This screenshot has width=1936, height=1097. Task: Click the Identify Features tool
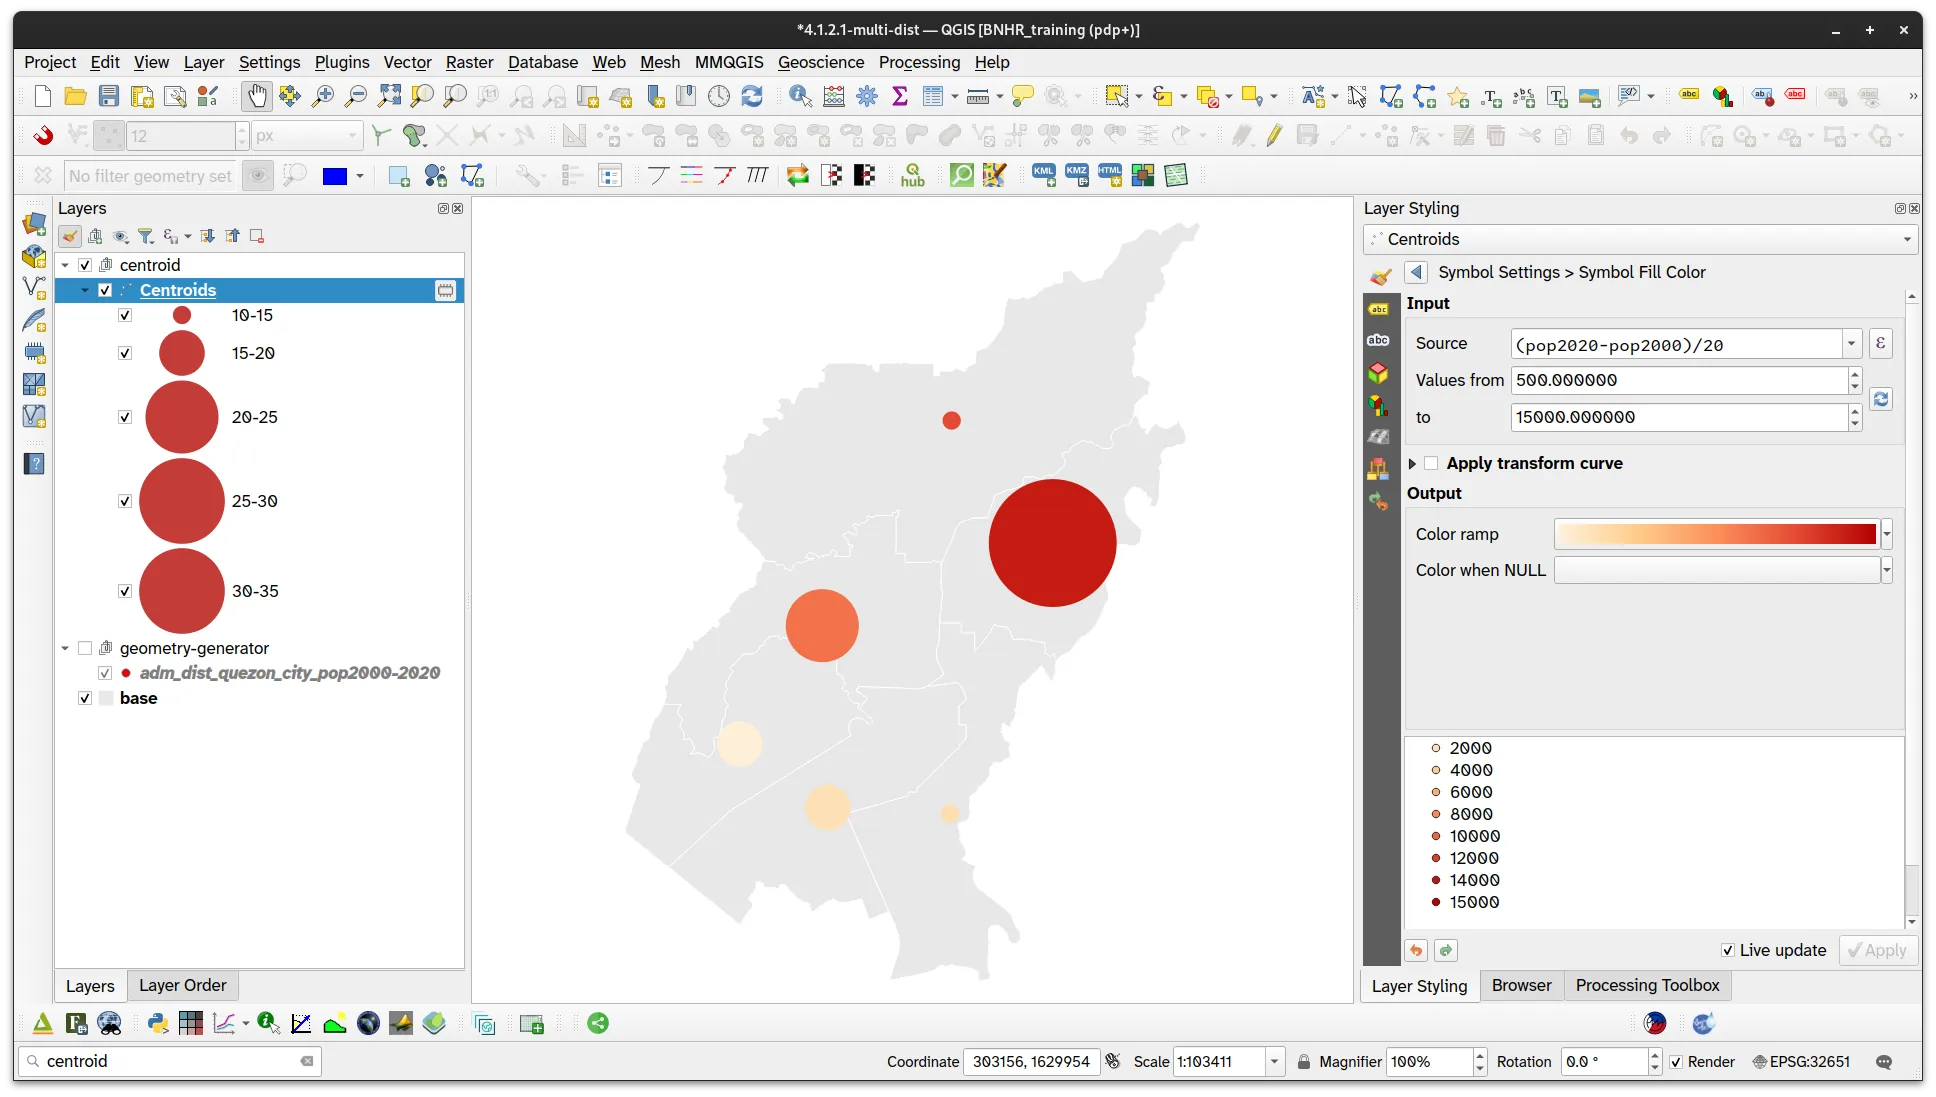click(x=800, y=96)
